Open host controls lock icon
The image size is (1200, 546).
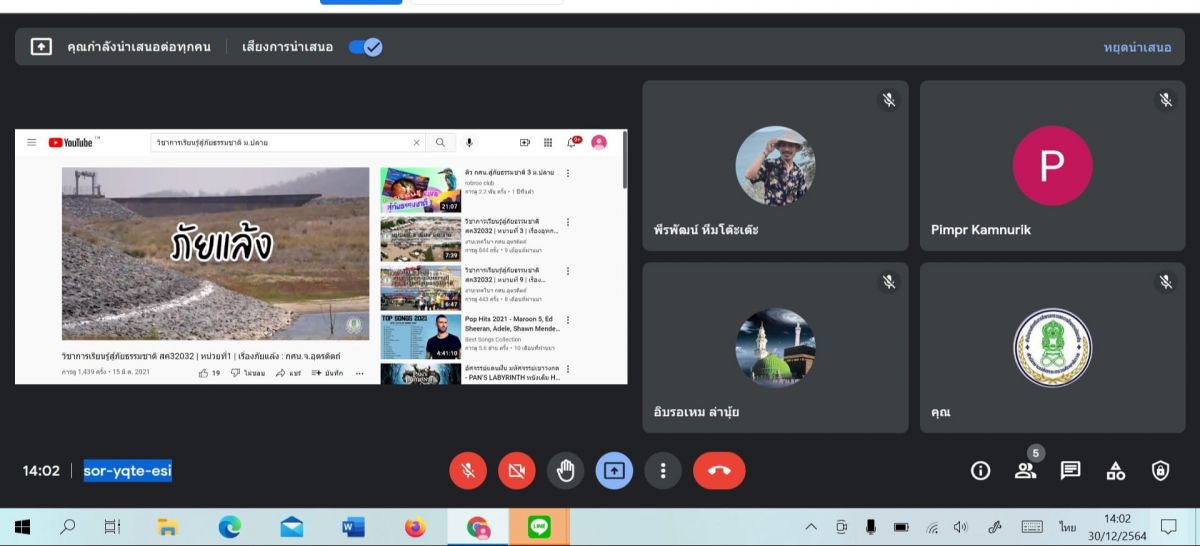click(x=1160, y=471)
